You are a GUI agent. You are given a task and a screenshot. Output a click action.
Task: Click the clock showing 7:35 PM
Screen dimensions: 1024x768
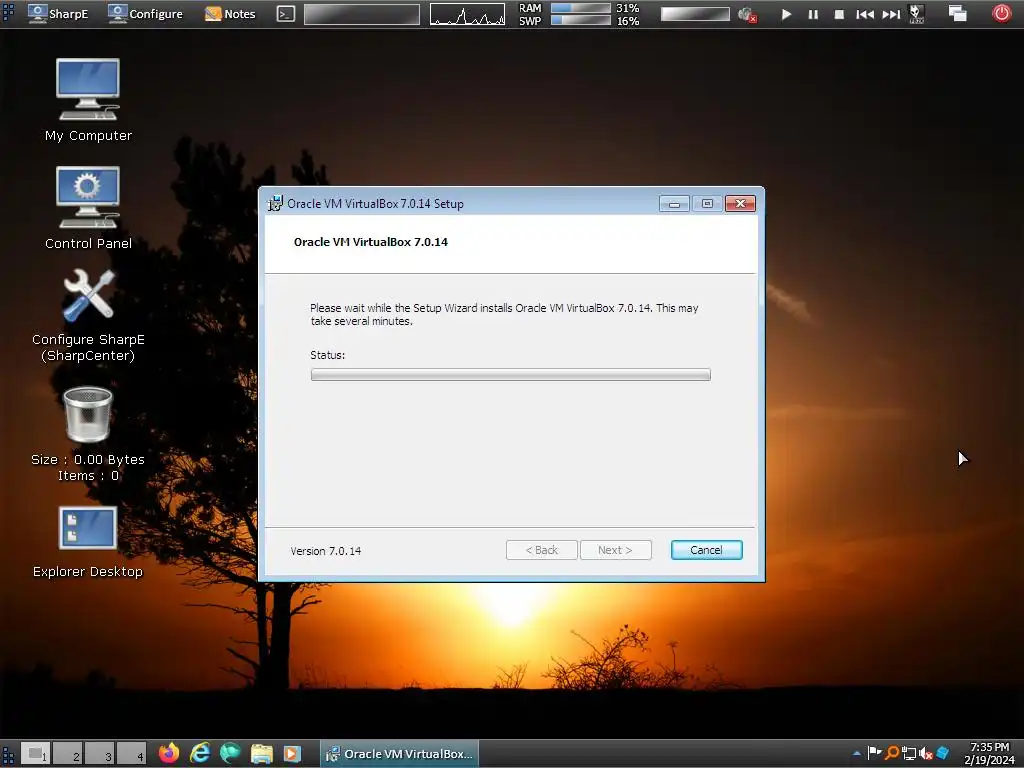[989, 754]
